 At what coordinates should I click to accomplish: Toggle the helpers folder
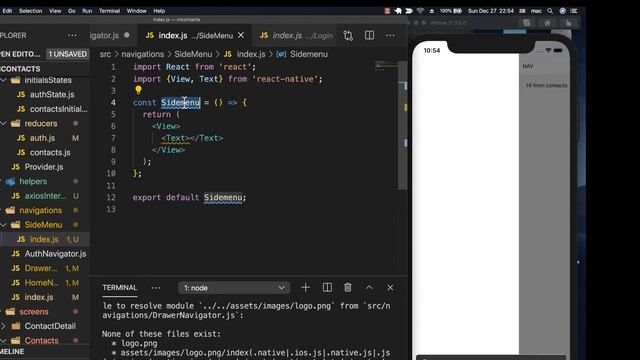point(33,181)
